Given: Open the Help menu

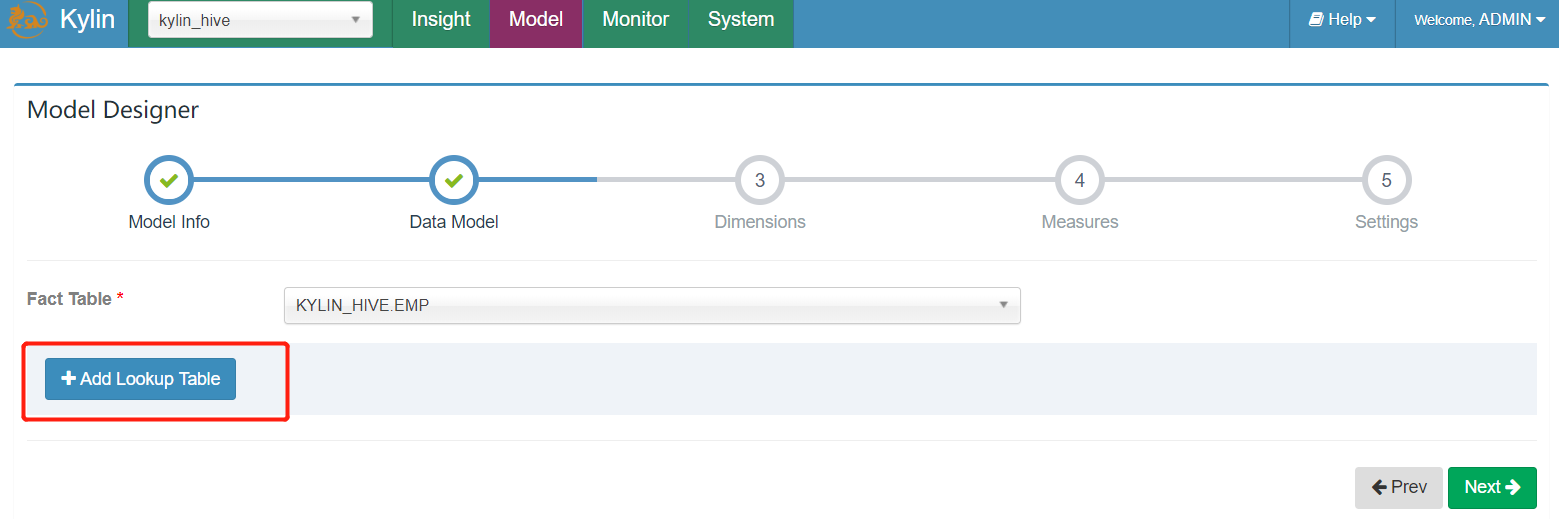Looking at the screenshot, I should click(x=1342, y=20).
